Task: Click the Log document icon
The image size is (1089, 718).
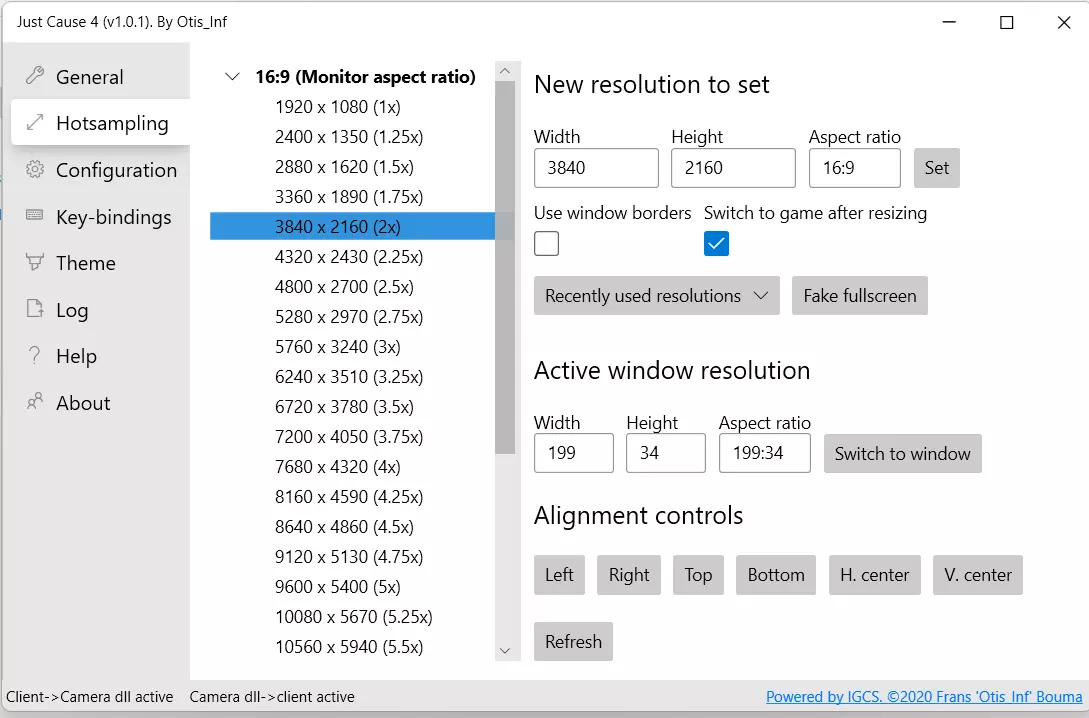Action: click(x=35, y=308)
